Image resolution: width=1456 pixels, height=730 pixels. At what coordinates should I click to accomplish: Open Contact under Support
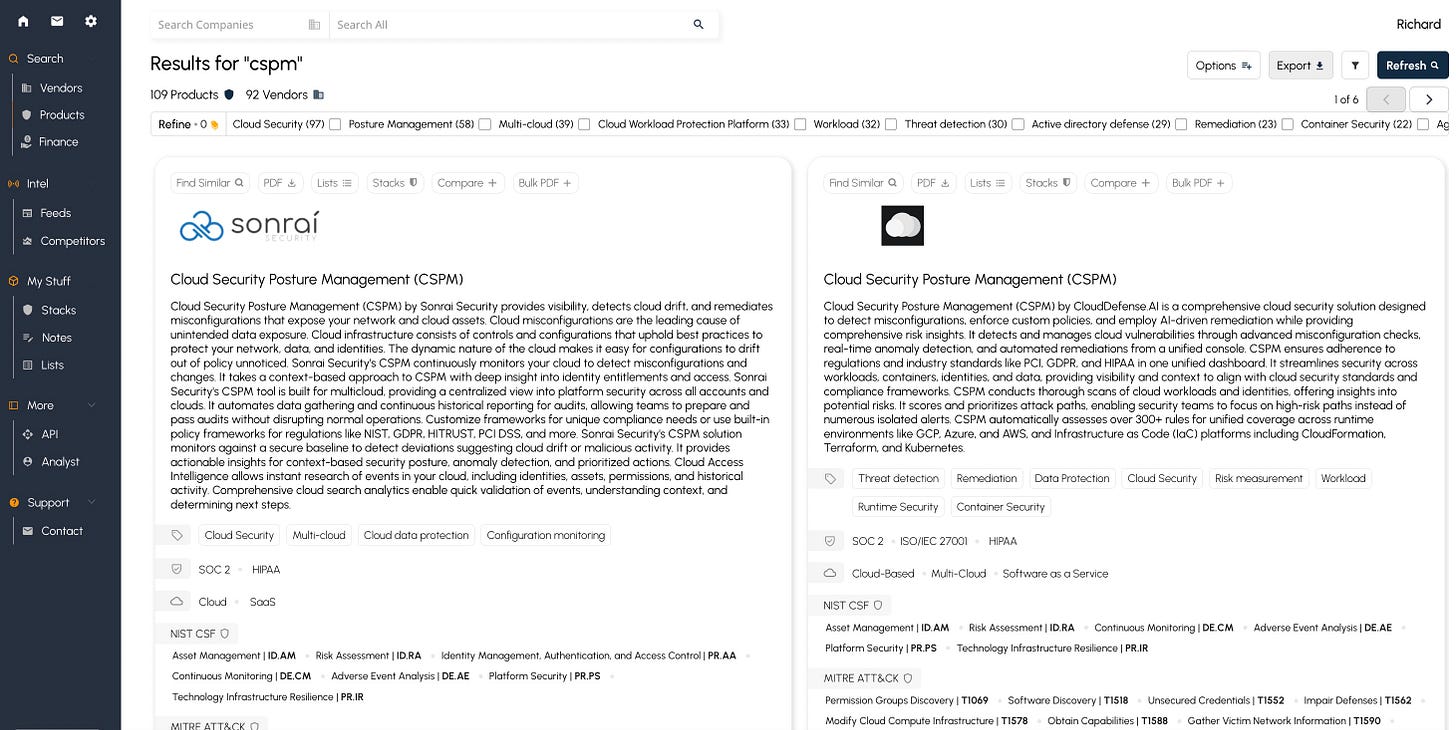[61, 531]
